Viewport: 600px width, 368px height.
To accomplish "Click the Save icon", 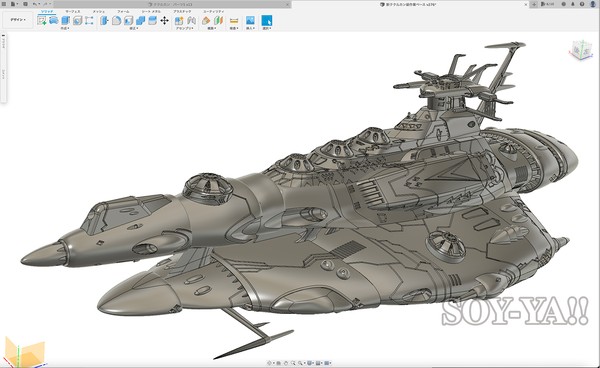I will pos(25,4).
